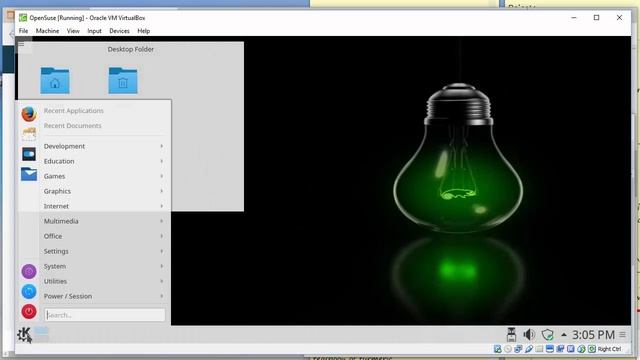The width and height of the screenshot is (640, 360).
Task: Click the panel settings hamburger icon beside clock
Action: (x=622, y=335)
